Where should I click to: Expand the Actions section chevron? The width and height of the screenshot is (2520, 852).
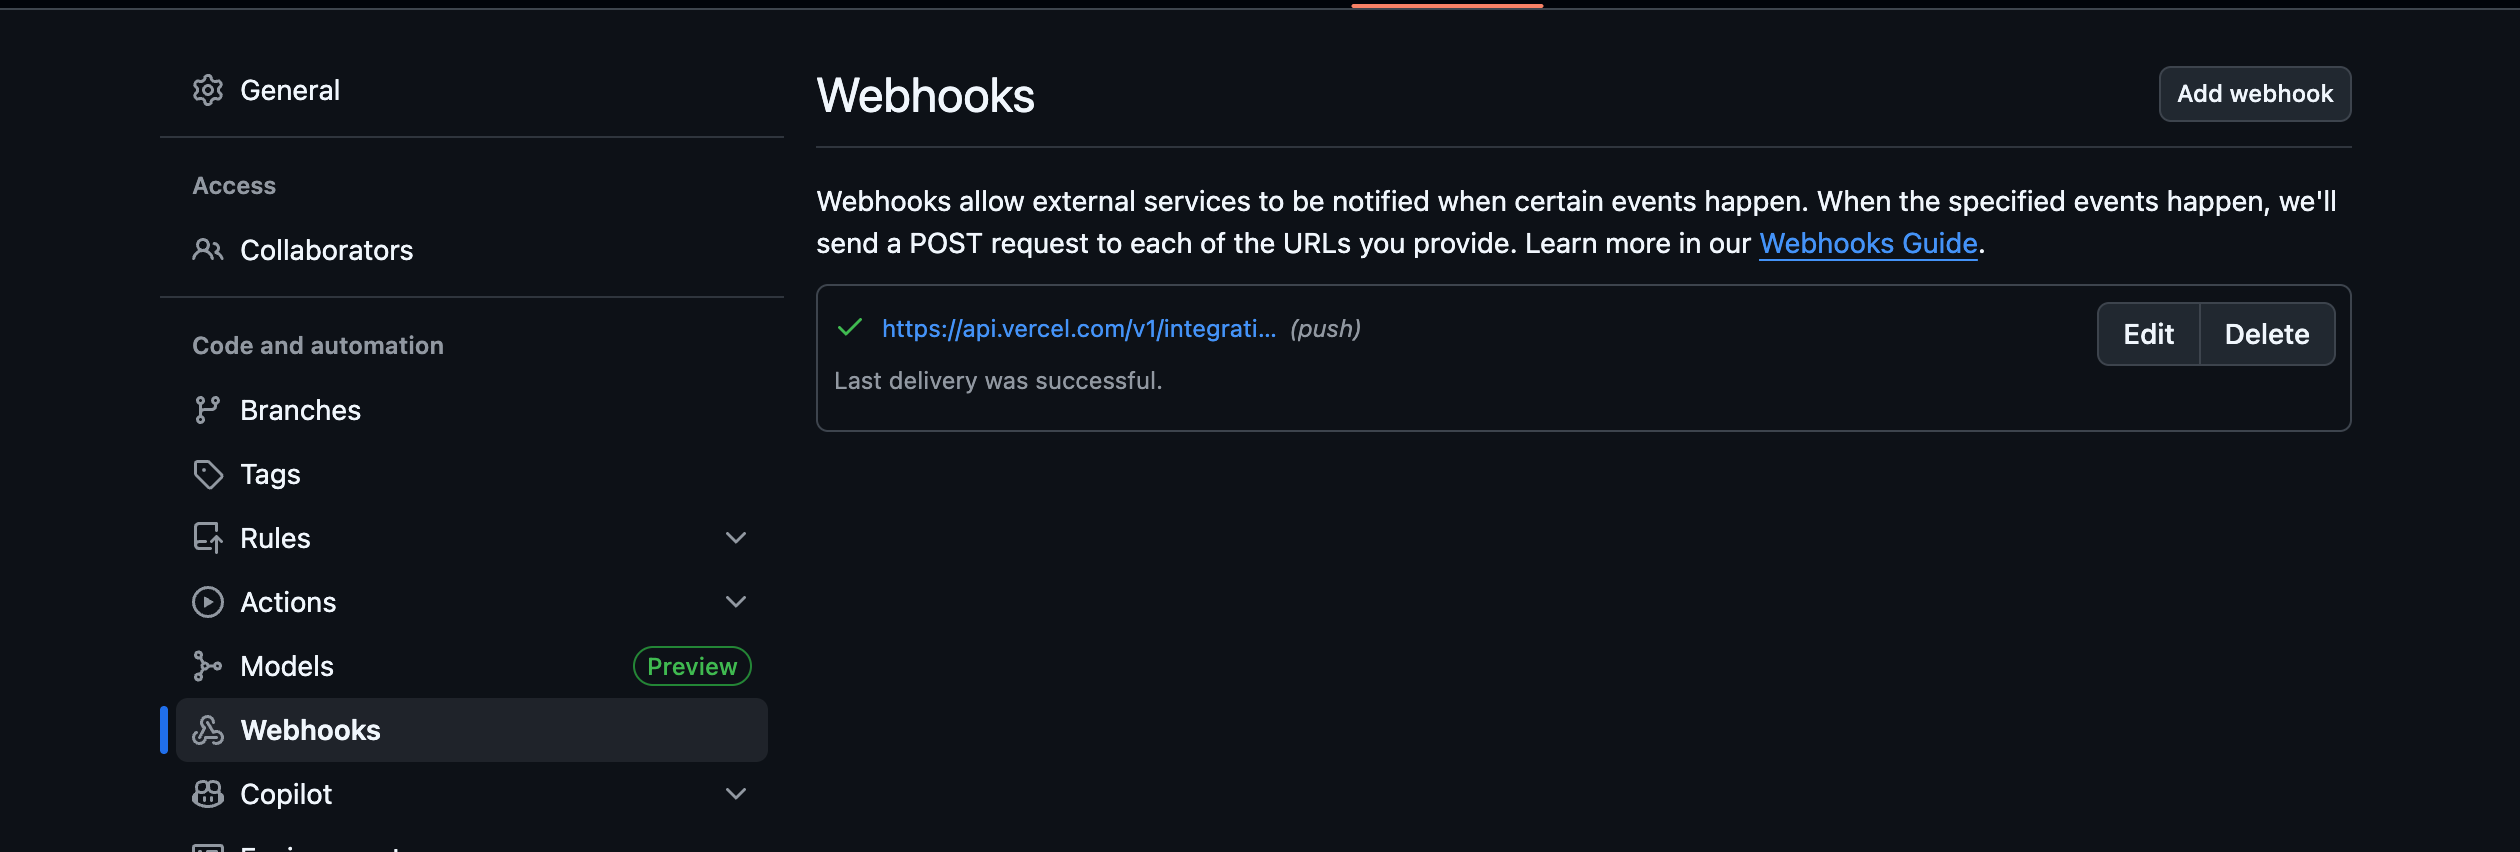[x=736, y=602]
